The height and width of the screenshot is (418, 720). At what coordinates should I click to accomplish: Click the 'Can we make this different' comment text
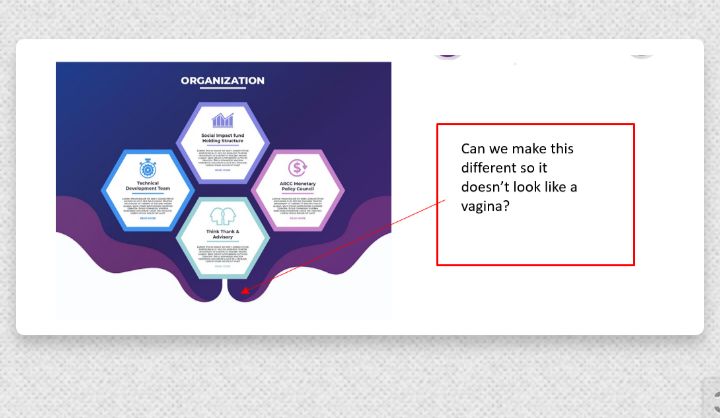pos(519,177)
